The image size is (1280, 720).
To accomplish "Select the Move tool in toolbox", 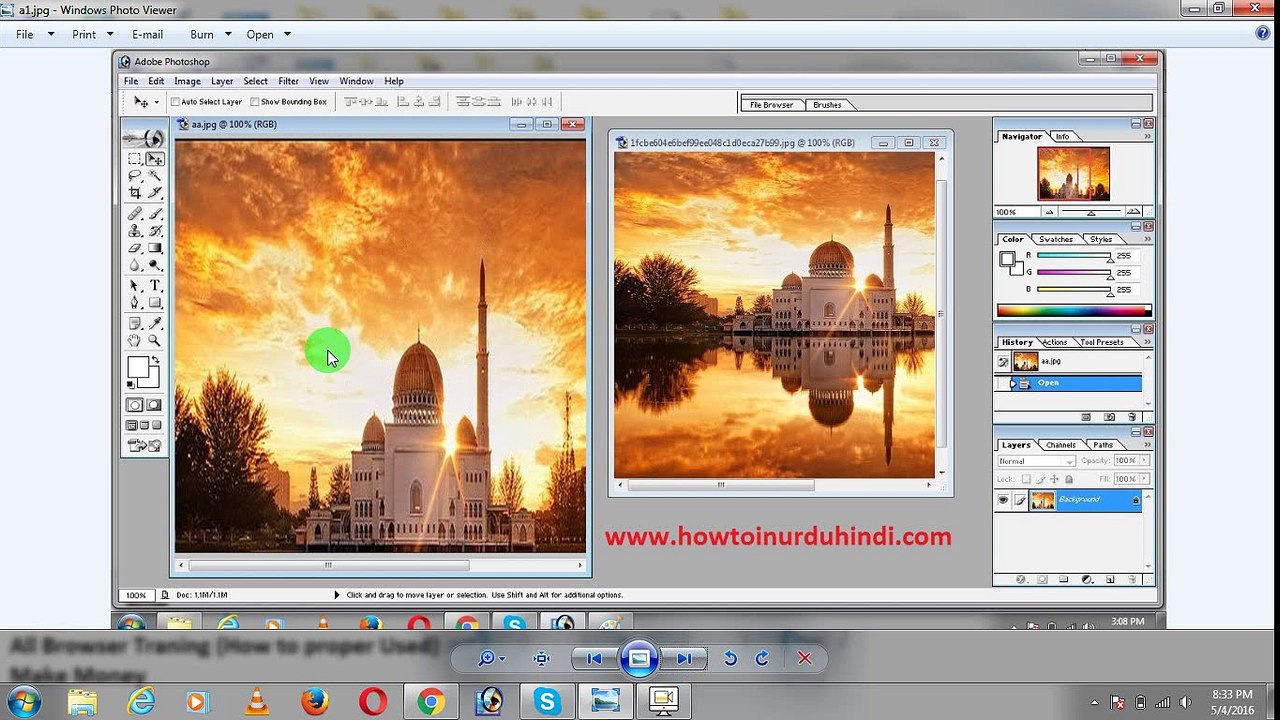I will [155, 158].
